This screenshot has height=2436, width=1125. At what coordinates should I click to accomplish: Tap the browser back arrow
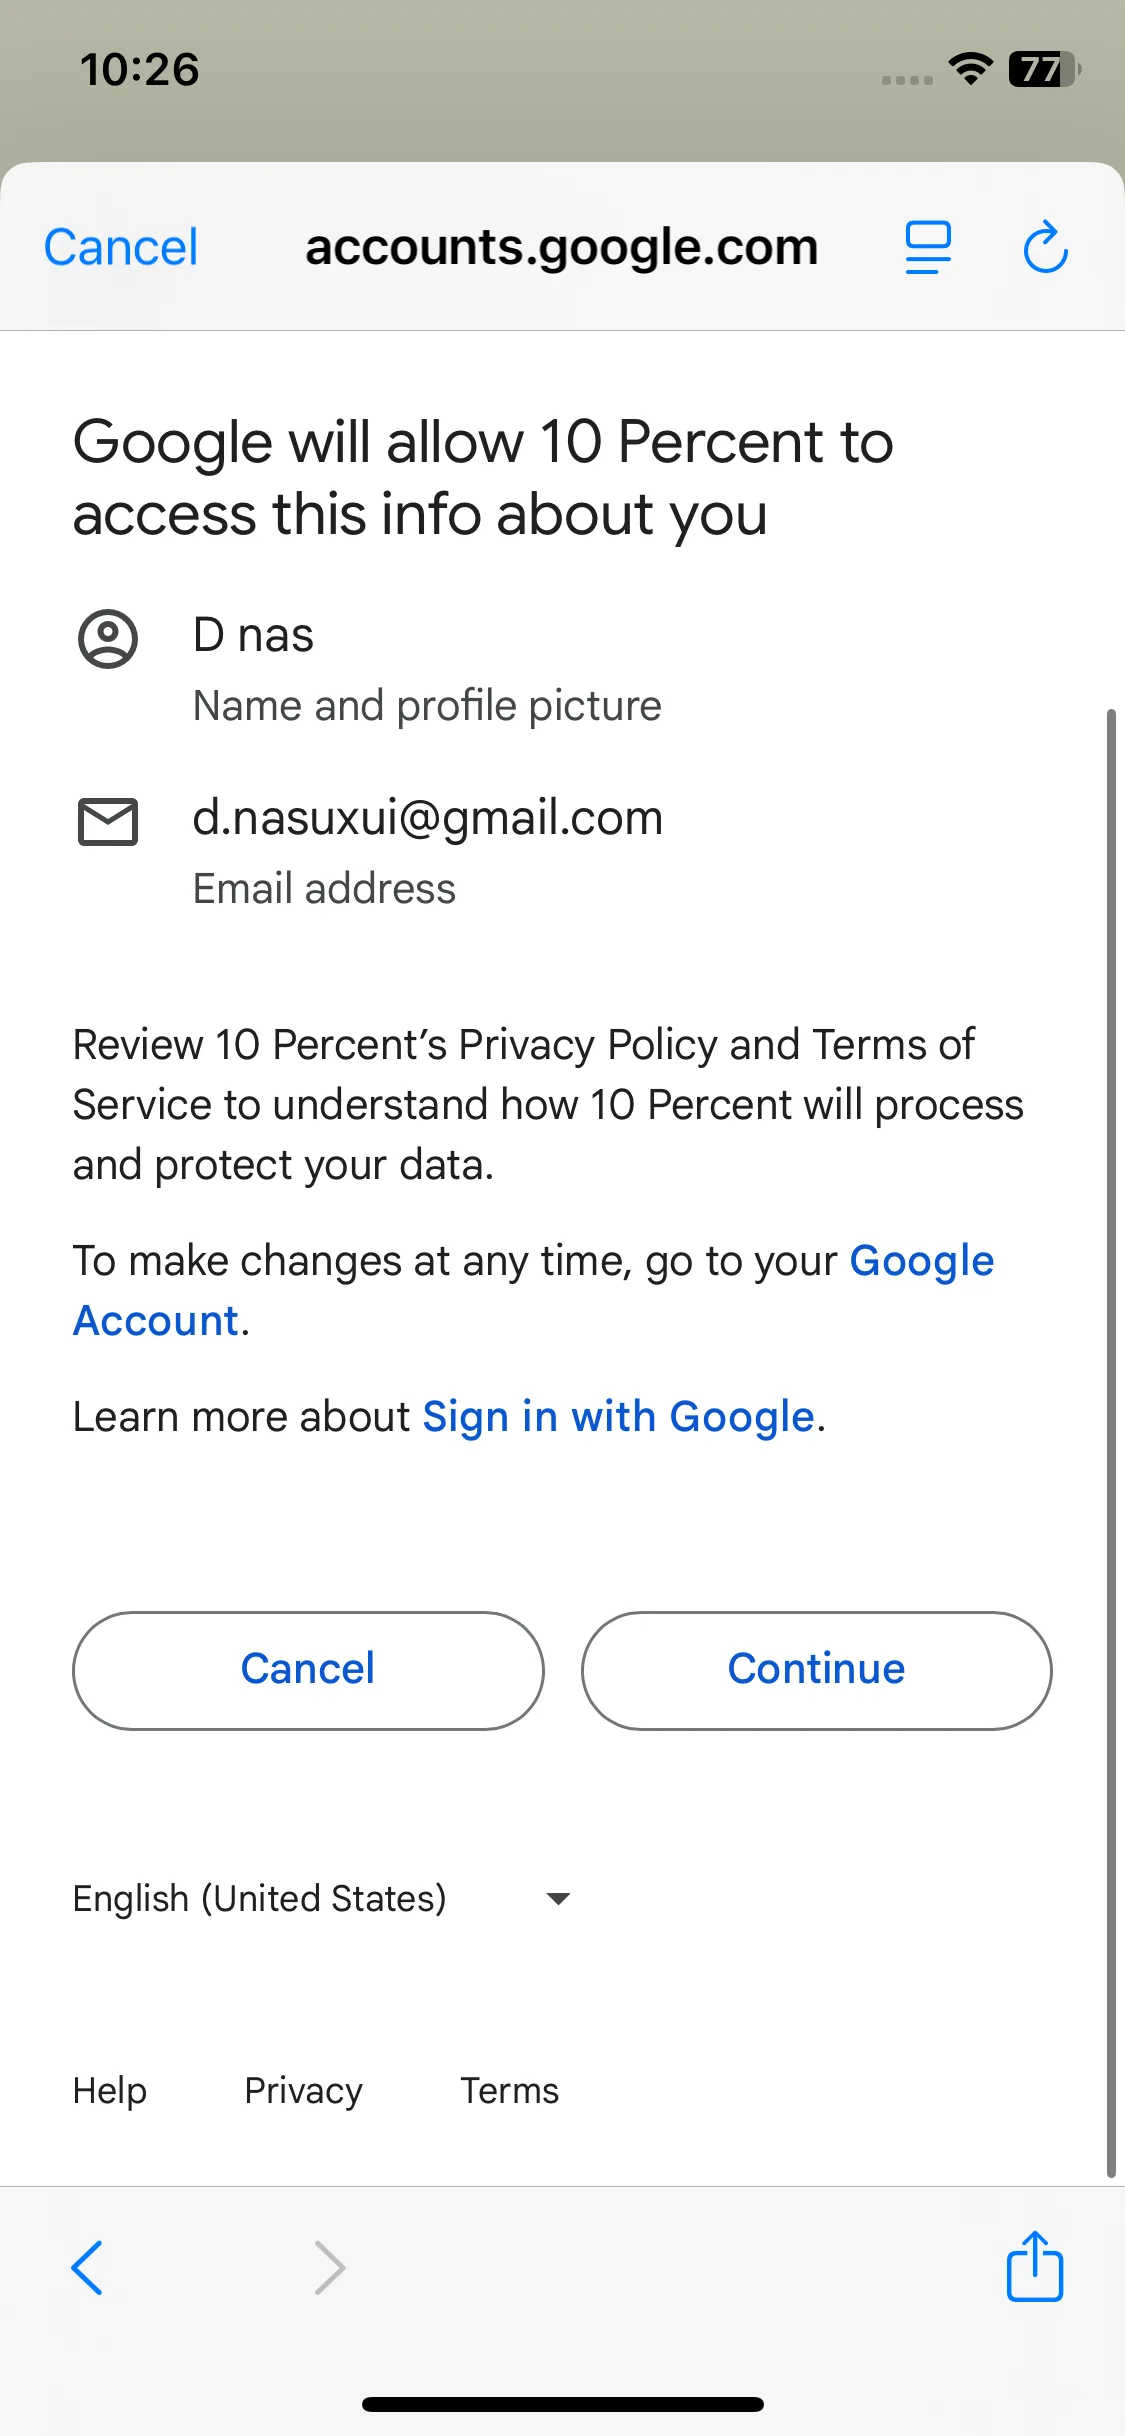(88, 2267)
